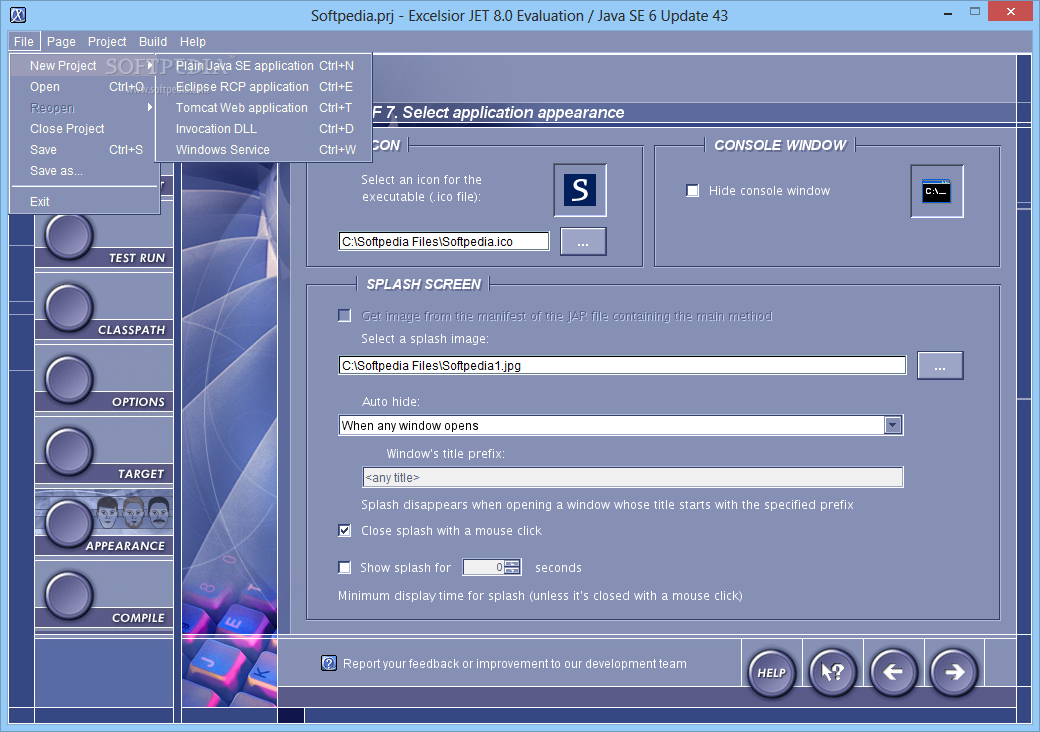Open the Help menu

pyautogui.click(x=192, y=41)
